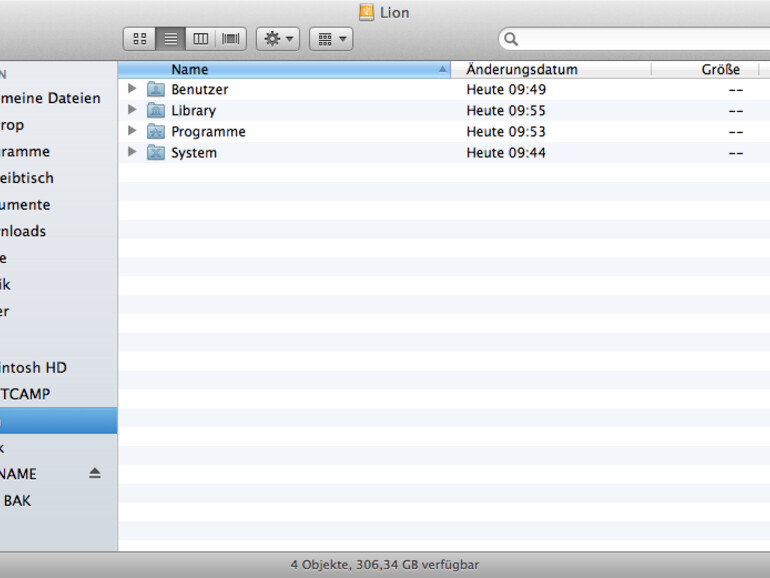Click date Heute 09:55
The height and width of the screenshot is (578, 770).
[506, 110]
